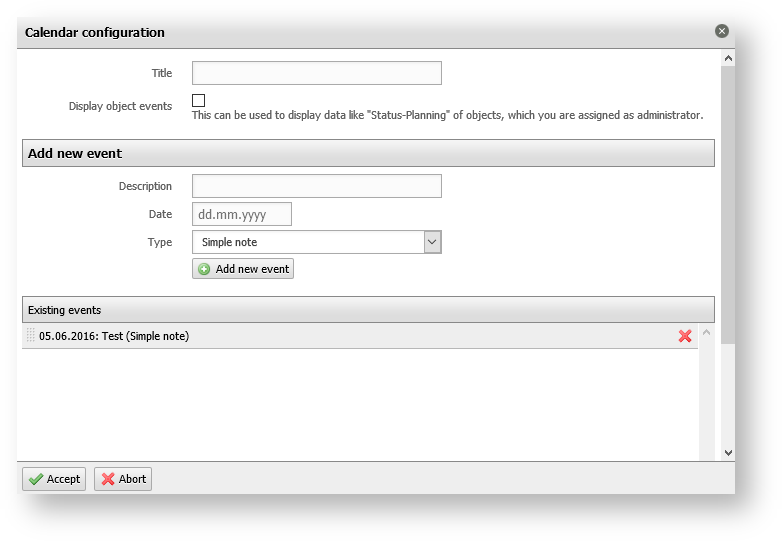Screen dimensions: 783x542
Task: Focus the Title text field
Action: coord(316,73)
